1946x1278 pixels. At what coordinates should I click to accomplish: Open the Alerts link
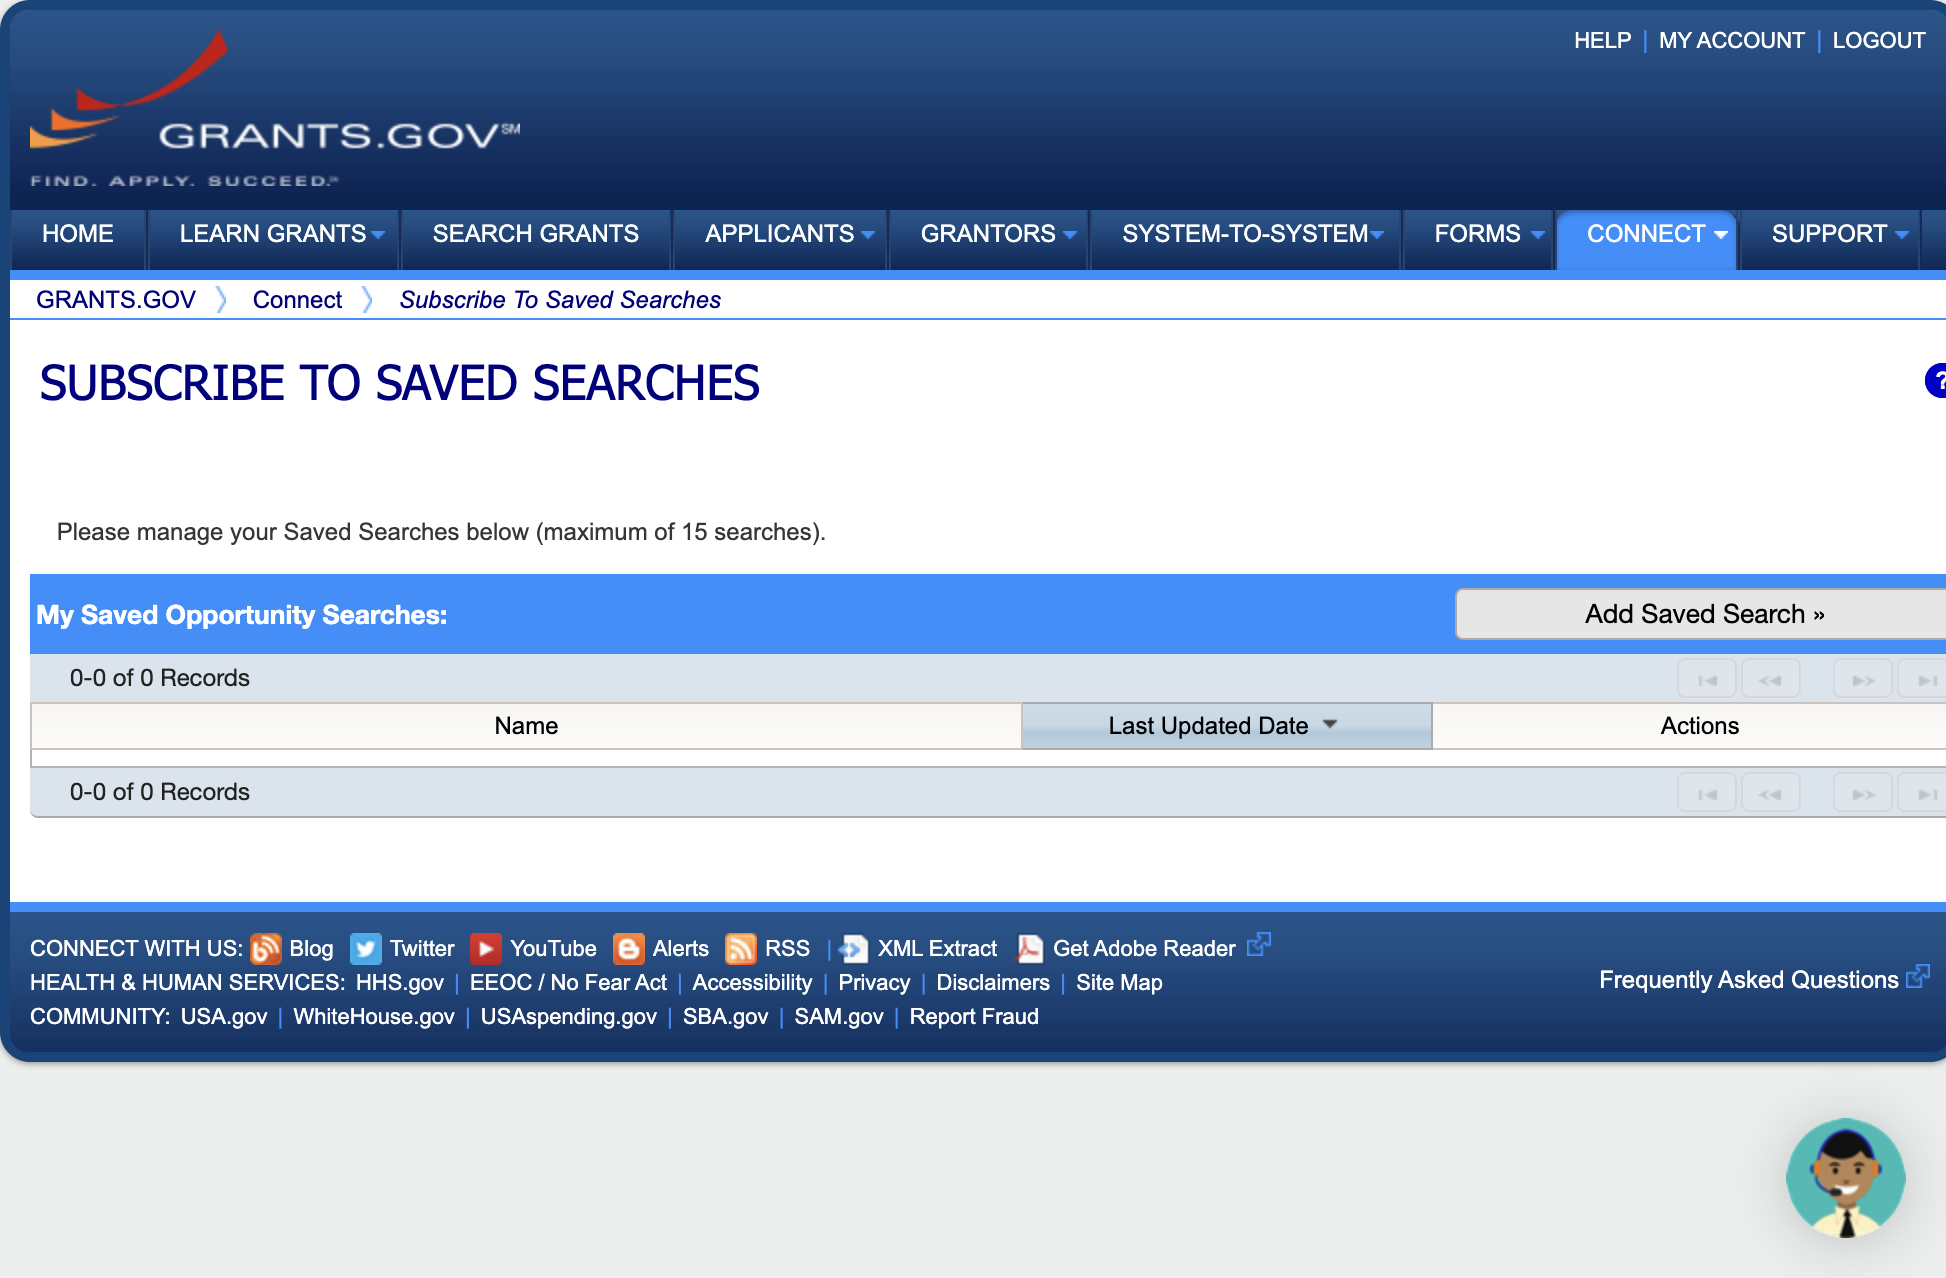(680, 949)
